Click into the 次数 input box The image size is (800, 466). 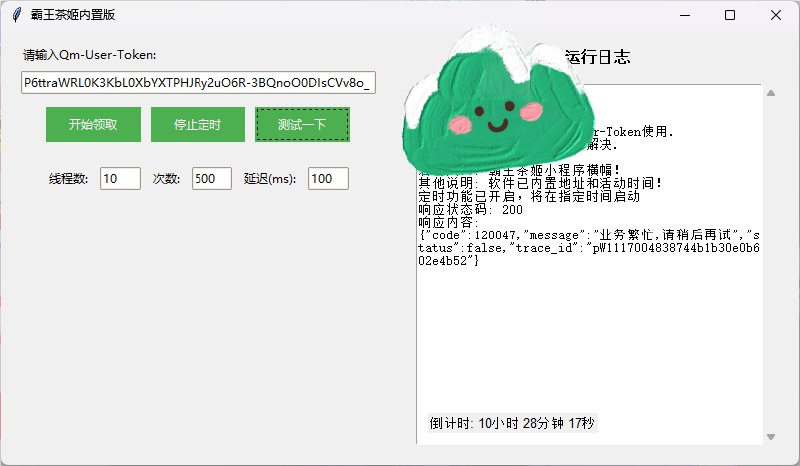tap(212, 179)
